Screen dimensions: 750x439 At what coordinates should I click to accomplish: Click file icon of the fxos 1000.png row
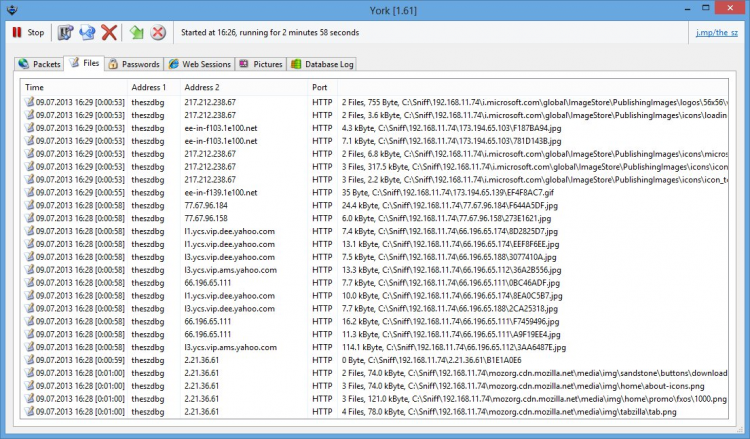coord(30,399)
